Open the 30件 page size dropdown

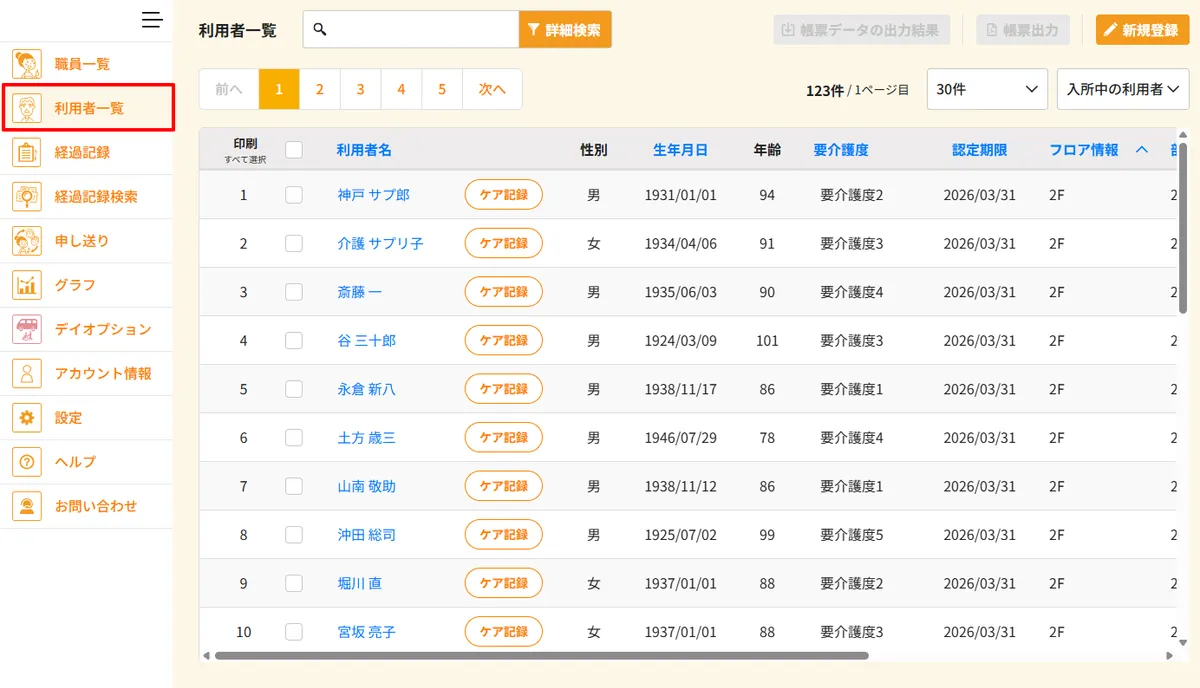click(x=987, y=89)
